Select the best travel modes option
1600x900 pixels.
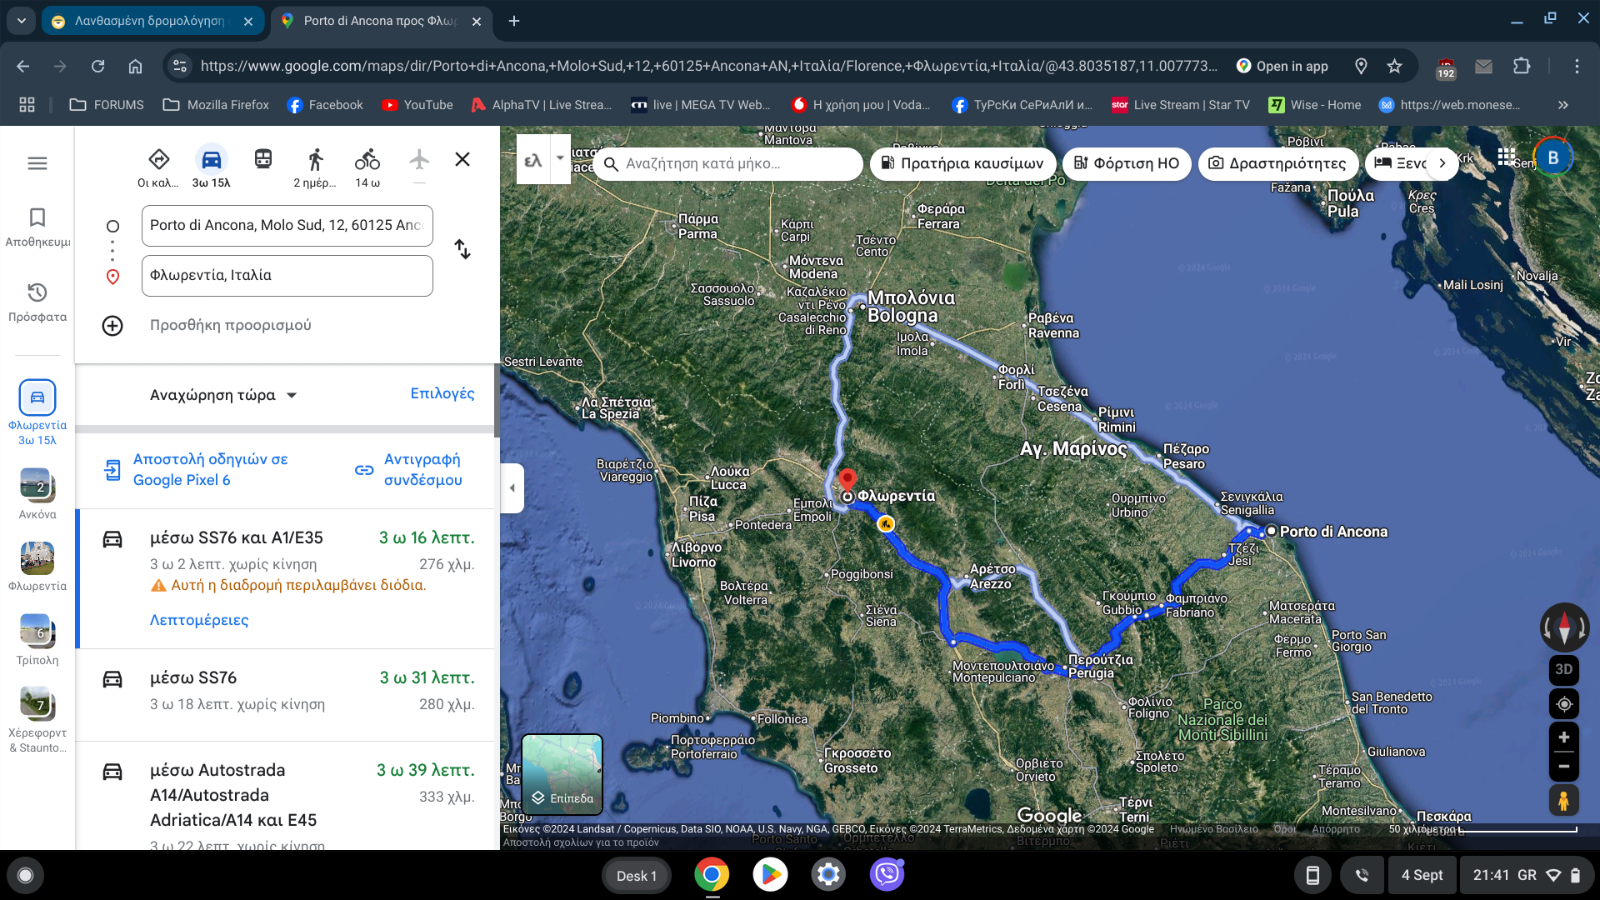point(158,166)
